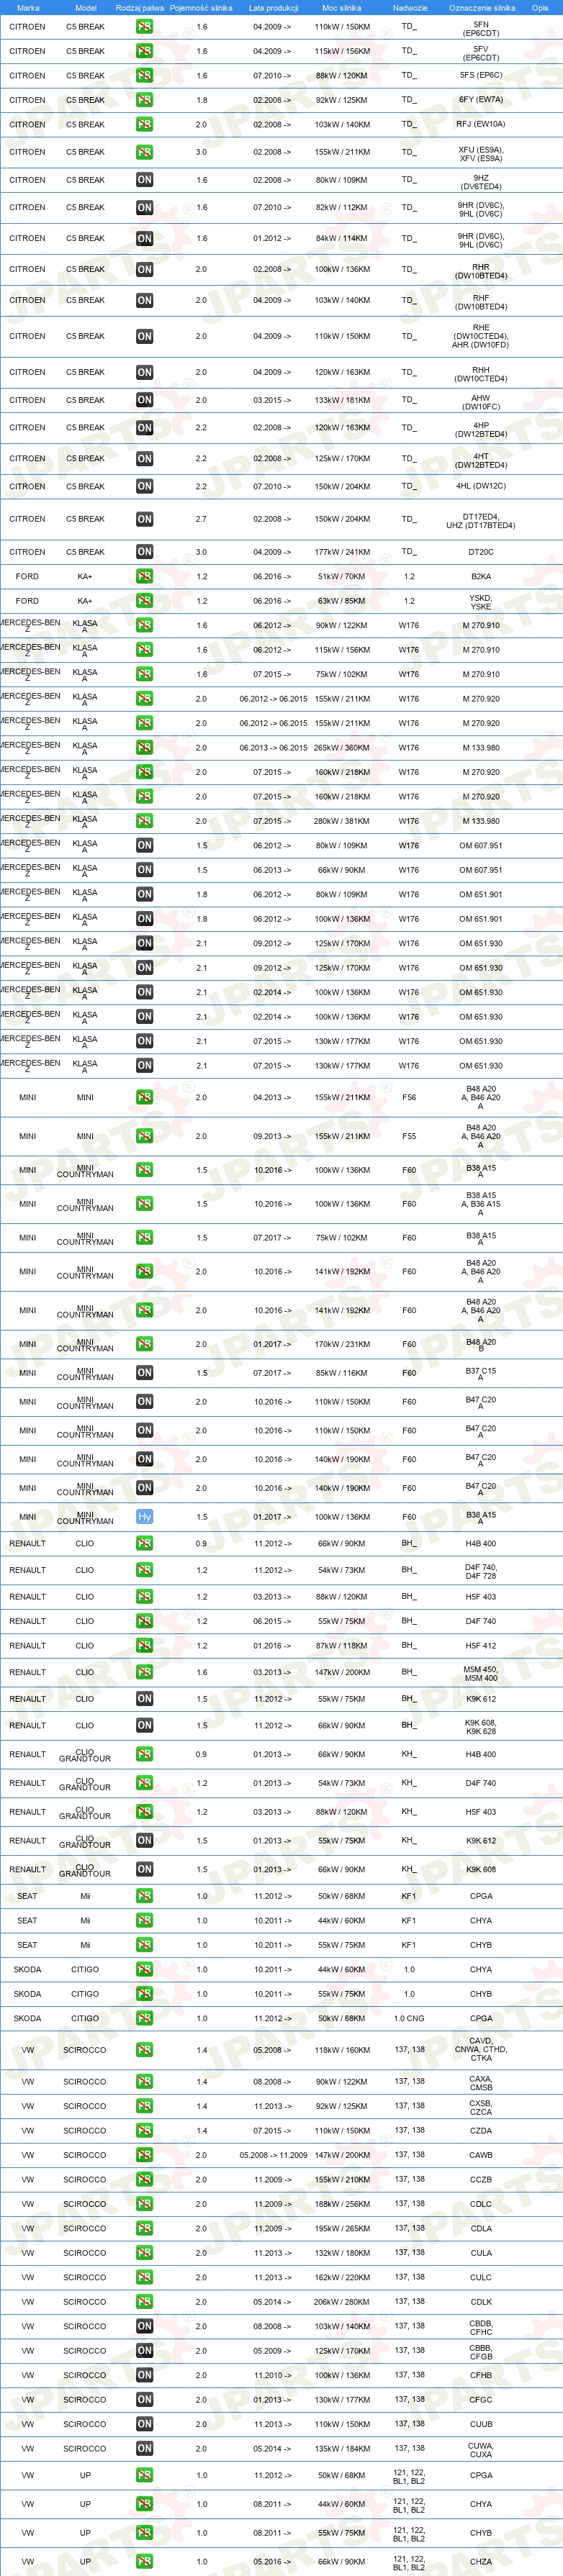This screenshot has height=2576, width=563.
Task: Click the diesel ON icon in the 66kW OM 607.951 row
Action: coord(144,870)
